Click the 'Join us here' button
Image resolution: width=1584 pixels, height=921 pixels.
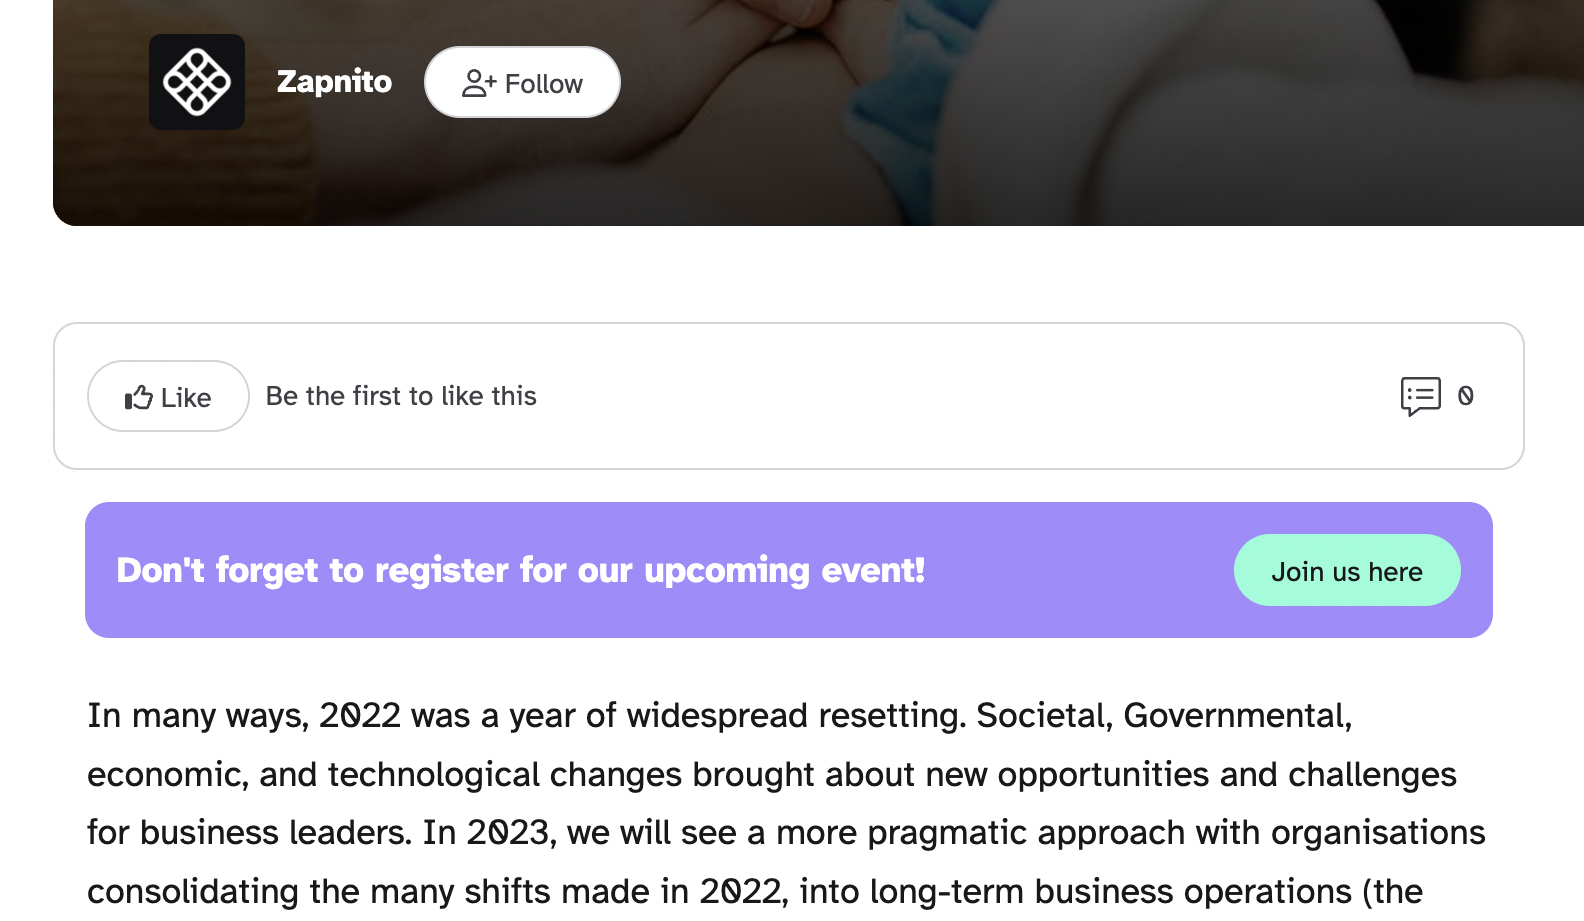coord(1346,571)
